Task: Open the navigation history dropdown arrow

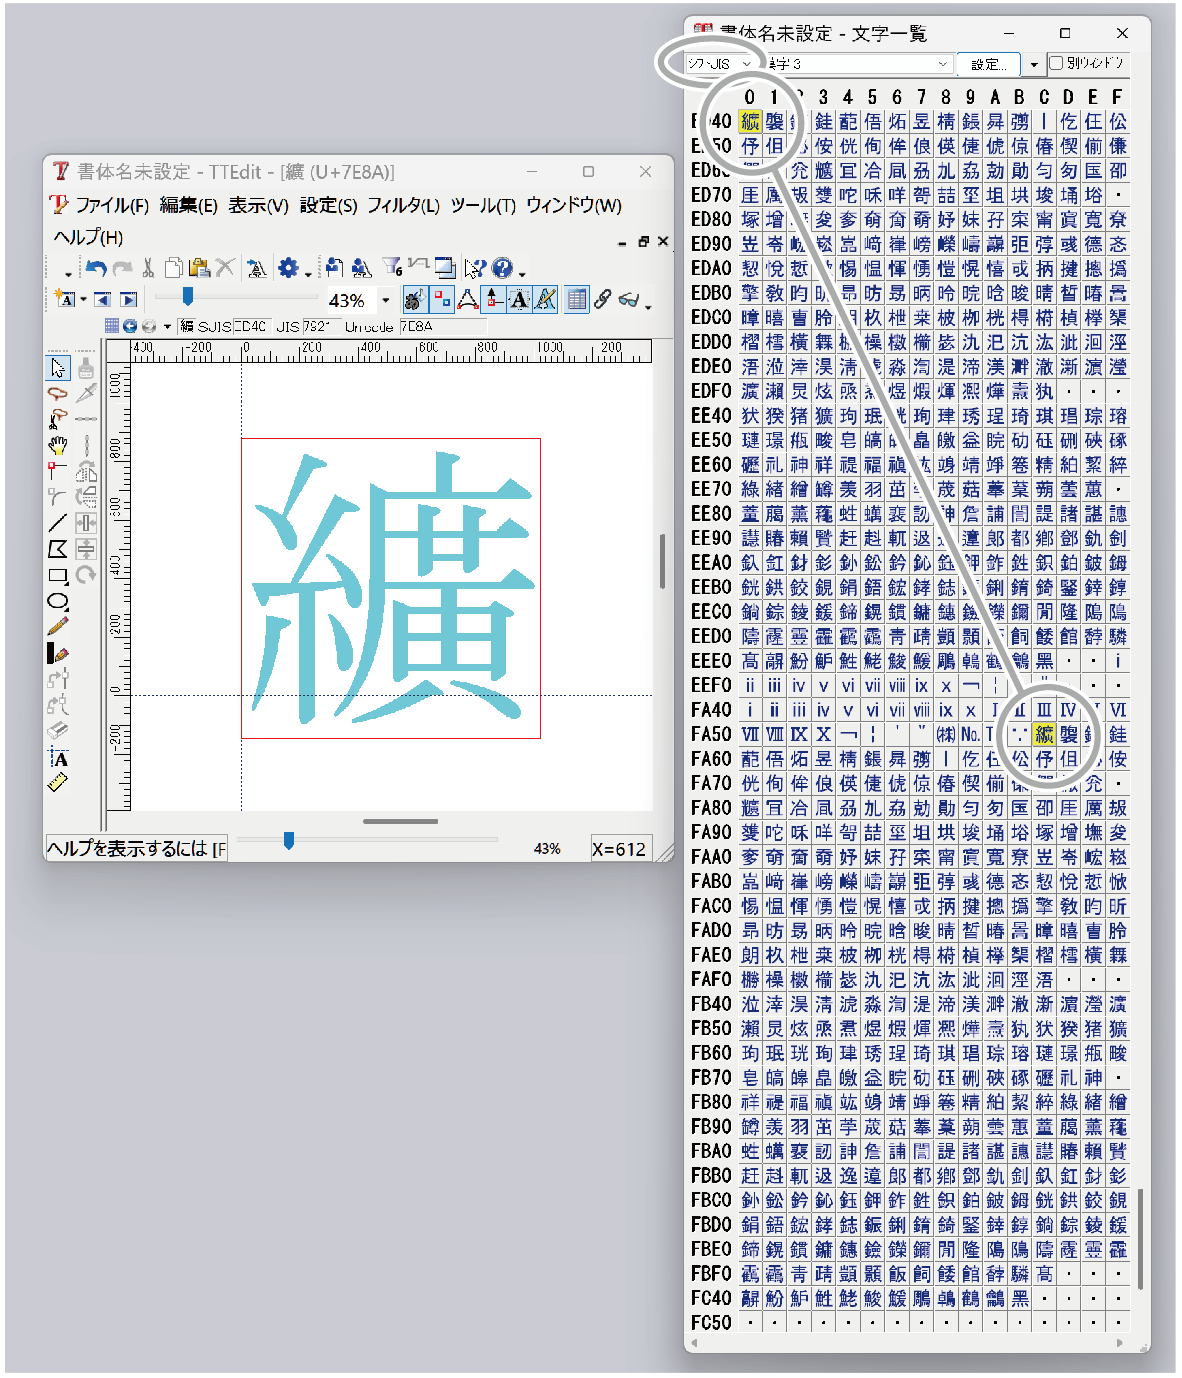Action: coord(167,327)
